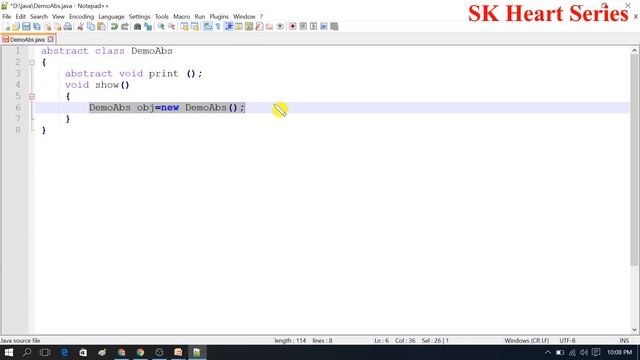This screenshot has width=640, height=360.
Task: Undo last edit with green arrow icon
Action: (114, 27)
